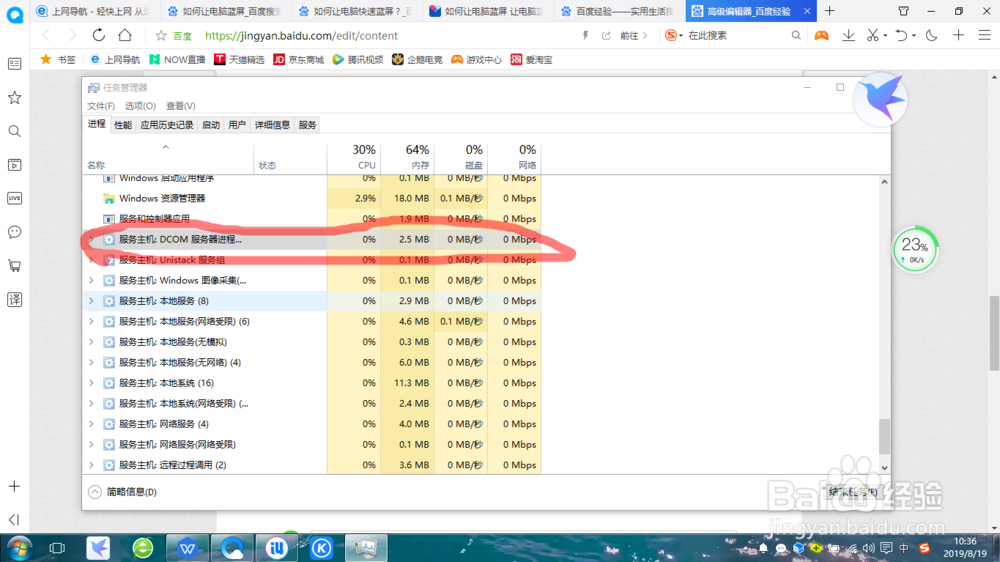Click the undo closed tab icon
Viewport: 1000px width, 562px height.
click(901, 36)
